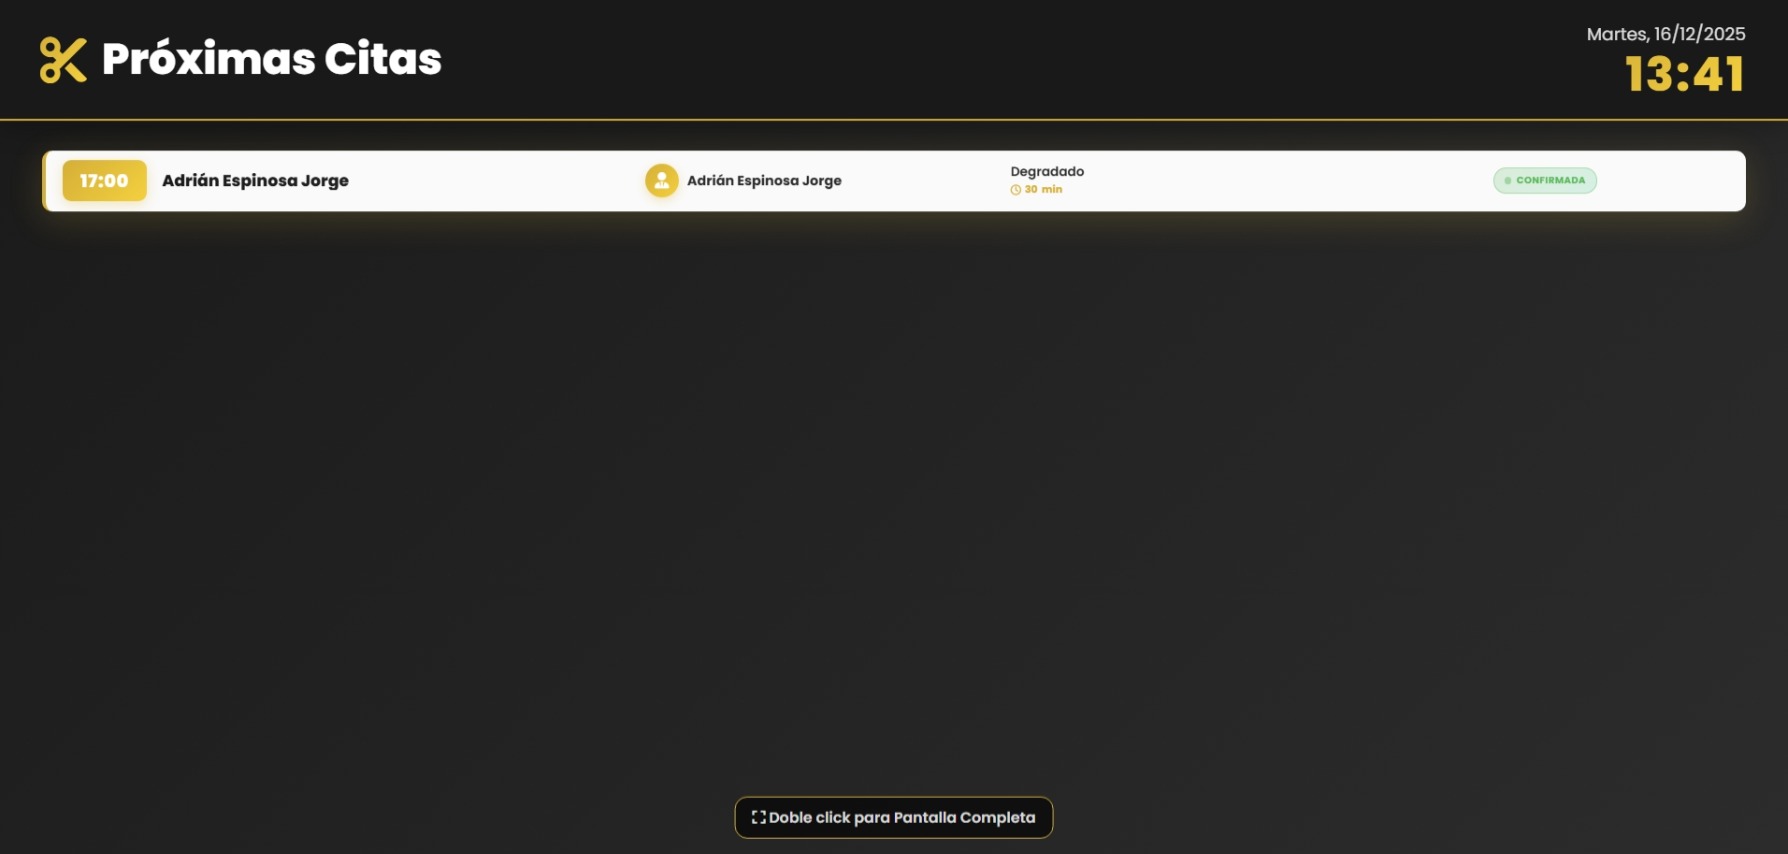This screenshot has width=1788, height=854.
Task: Click the golden scissors logo icon
Action: [x=63, y=60]
